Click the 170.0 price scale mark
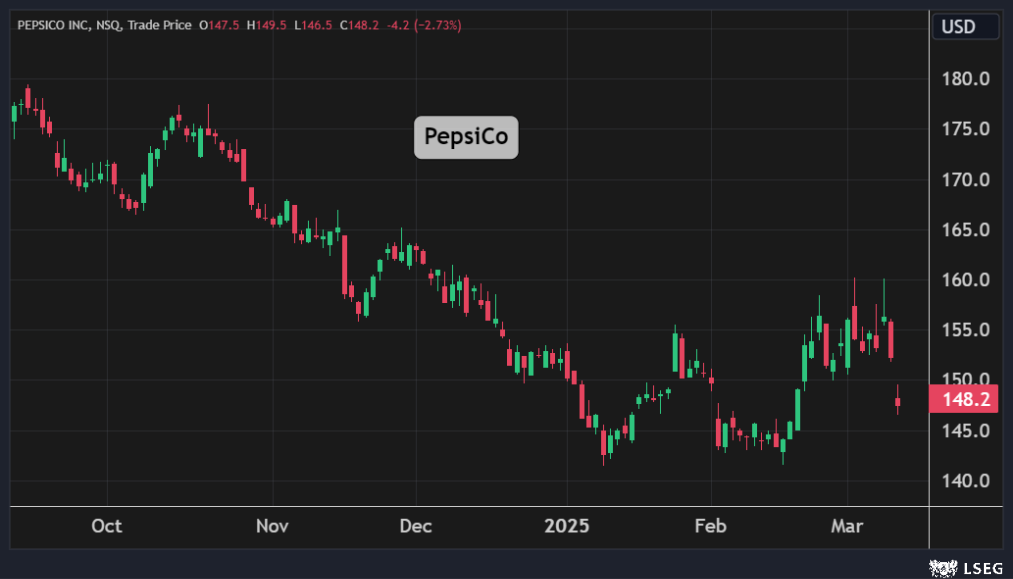1013x579 pixels. tap(965, 180)
